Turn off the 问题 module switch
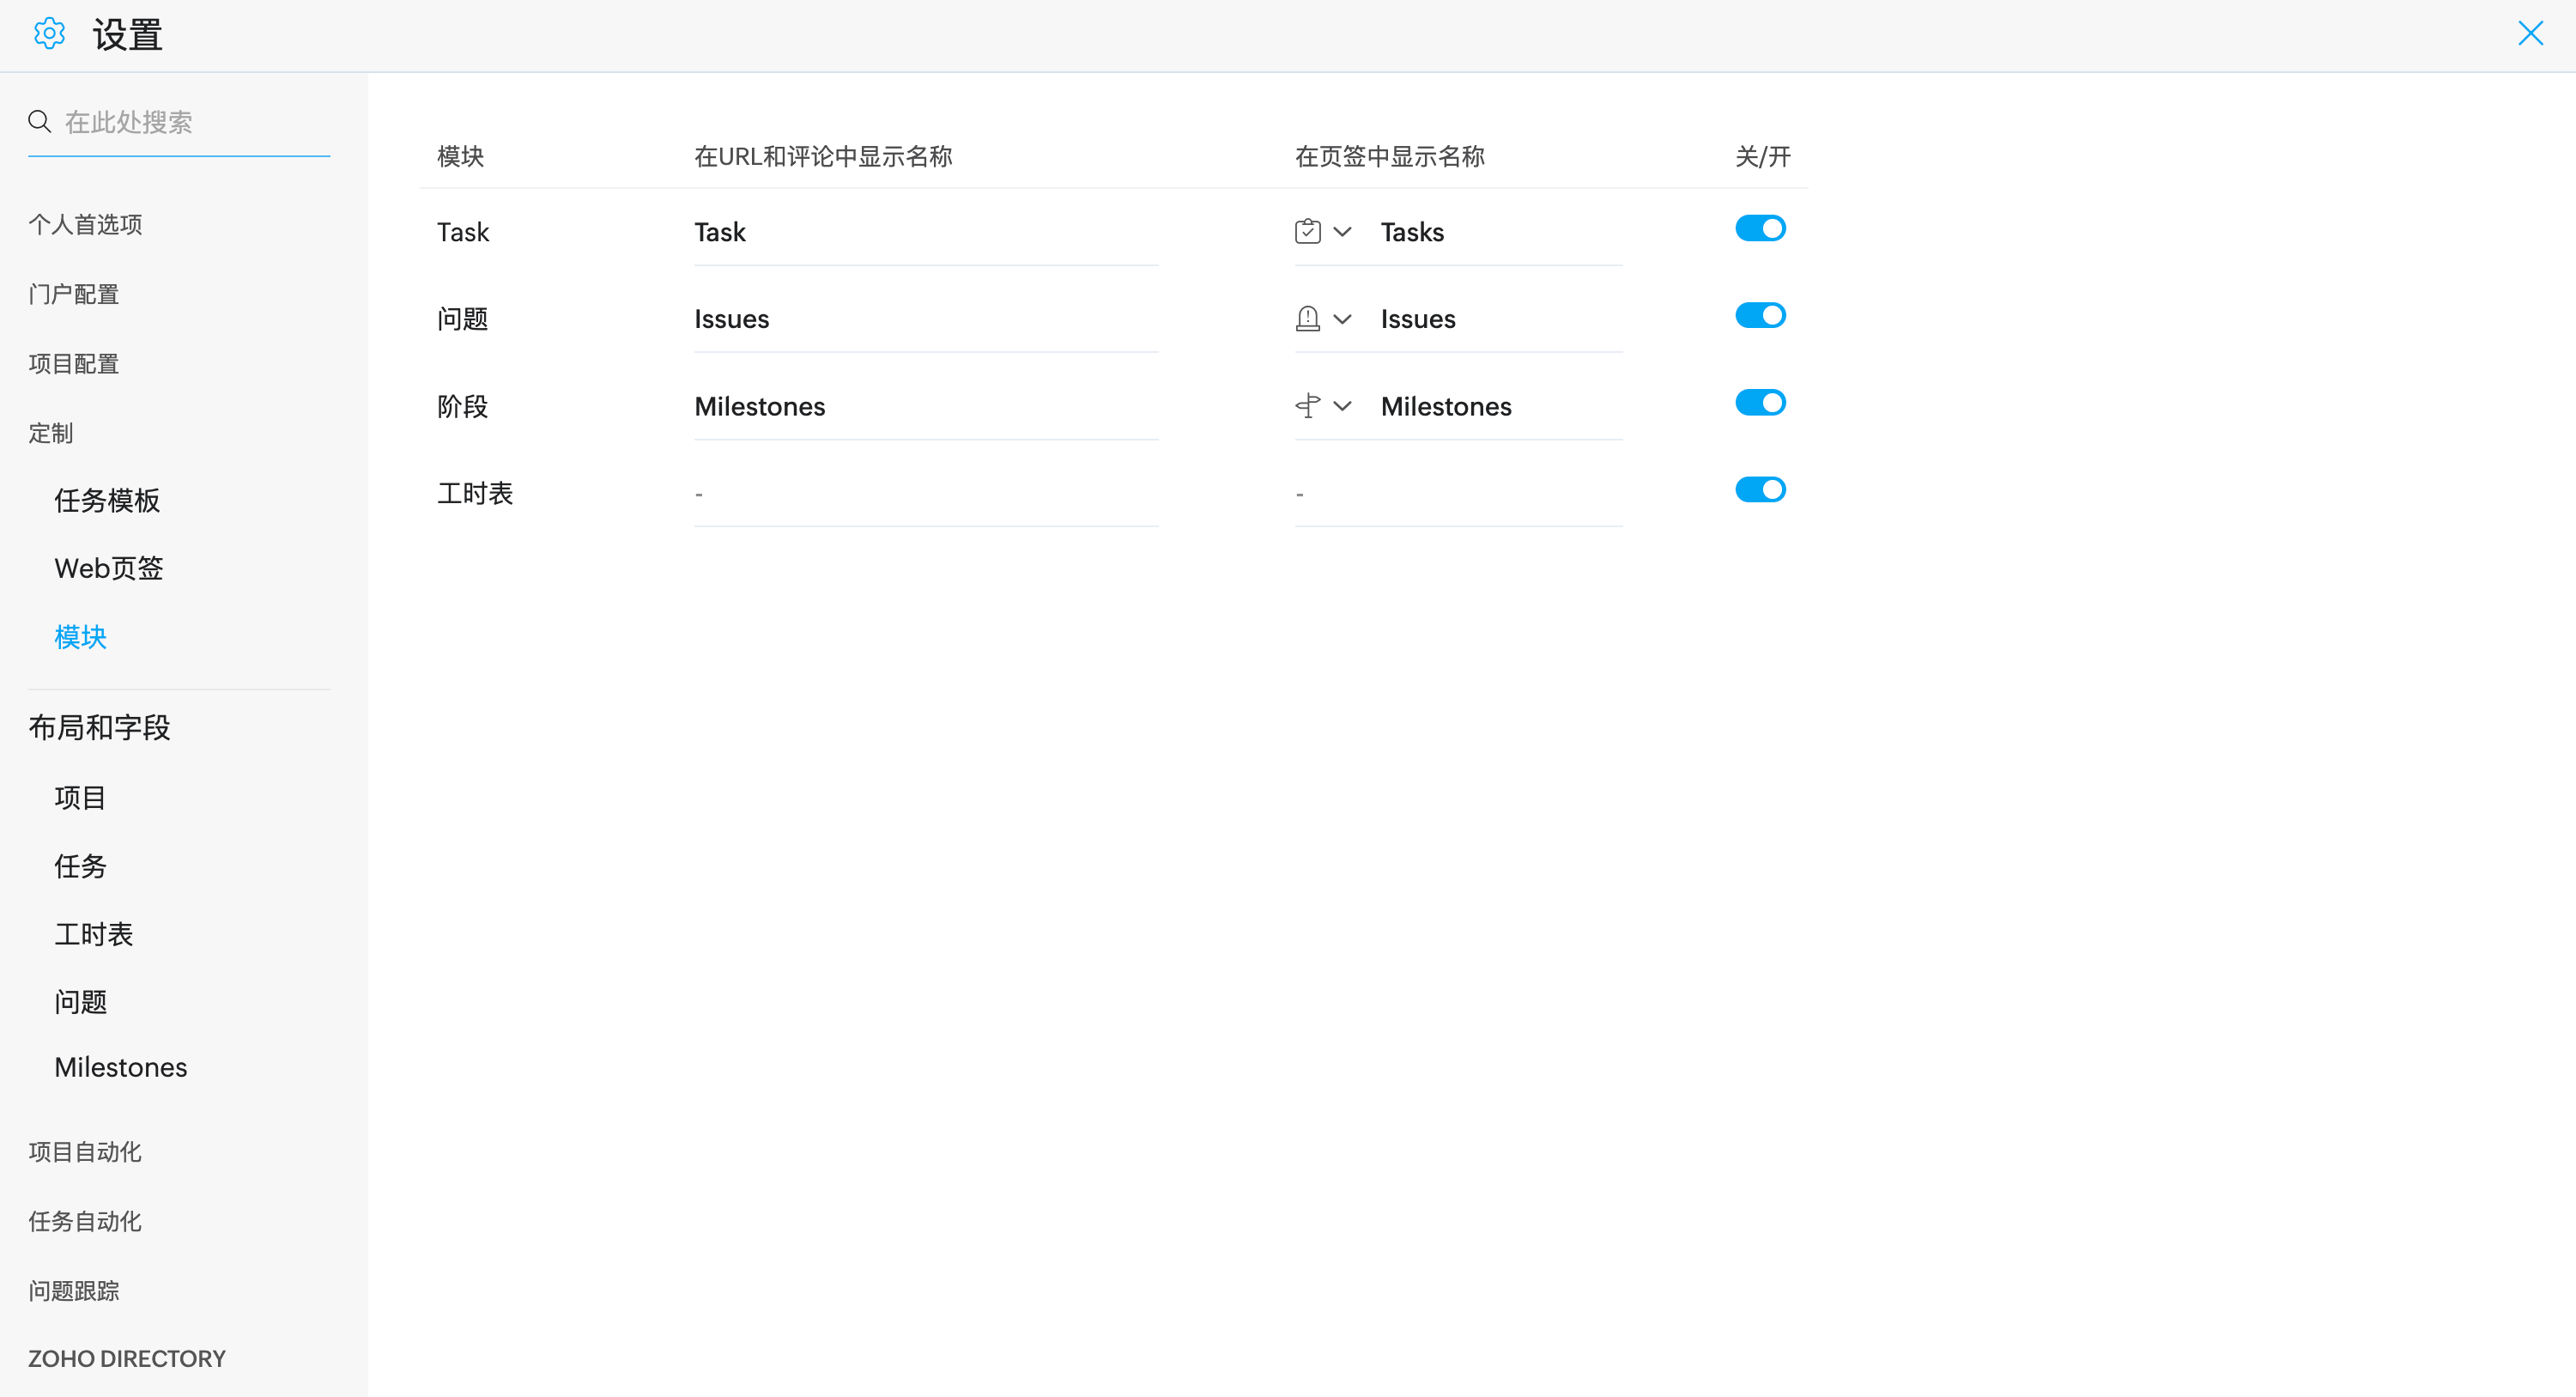Screen dimensions: 2576x1397 1760,316
